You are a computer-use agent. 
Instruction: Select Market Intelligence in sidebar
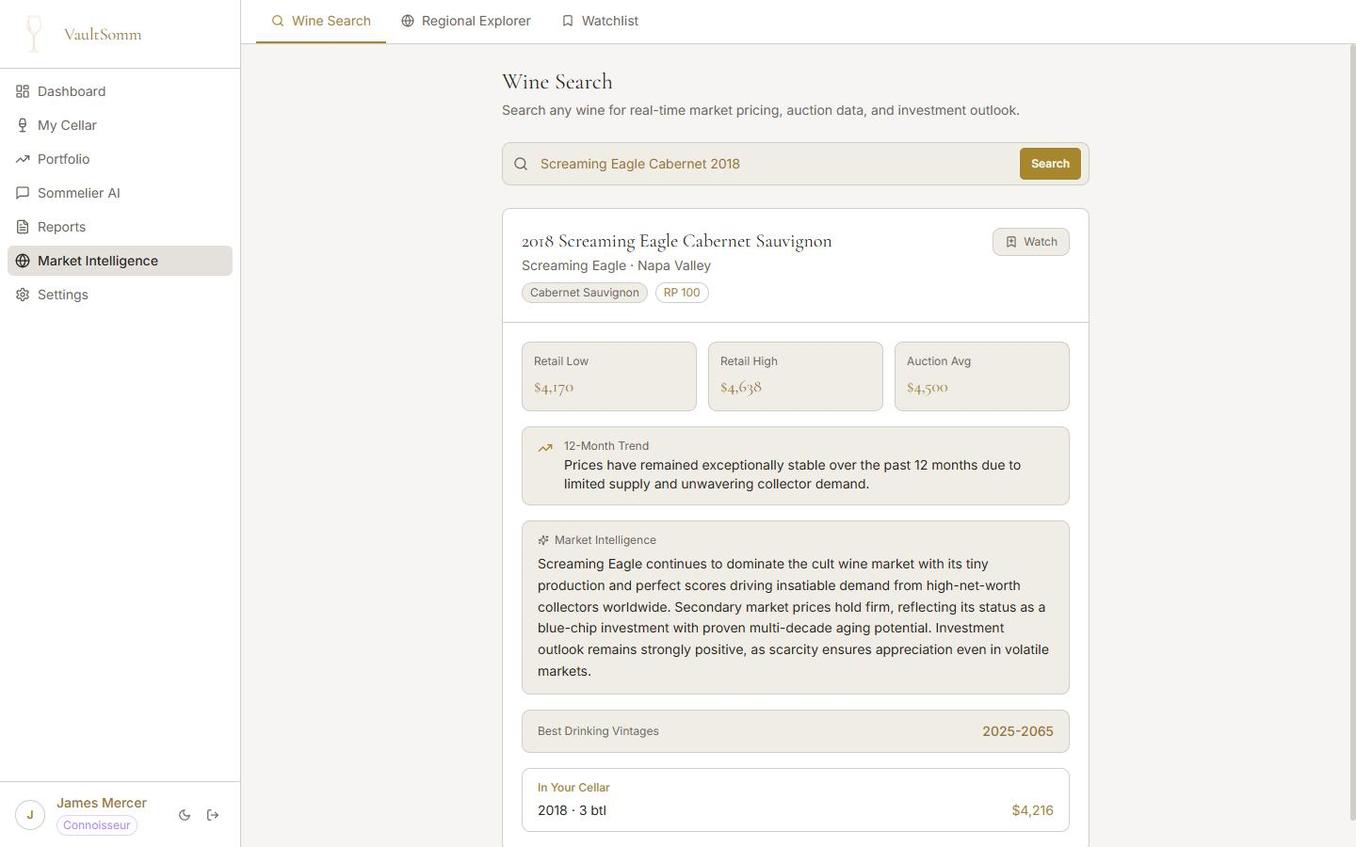(x=120, y=261)
